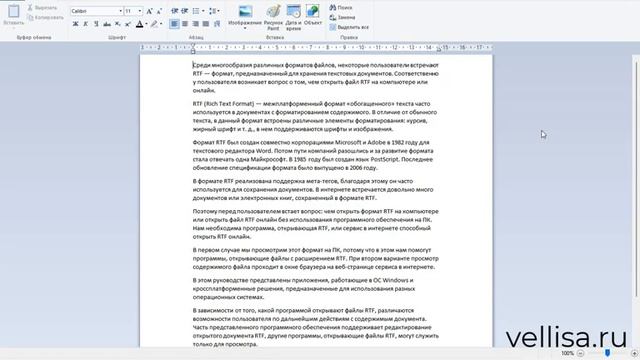Toggle superscript formatting
This screenshot has width=640, height=360.
[x=128, y=24]
